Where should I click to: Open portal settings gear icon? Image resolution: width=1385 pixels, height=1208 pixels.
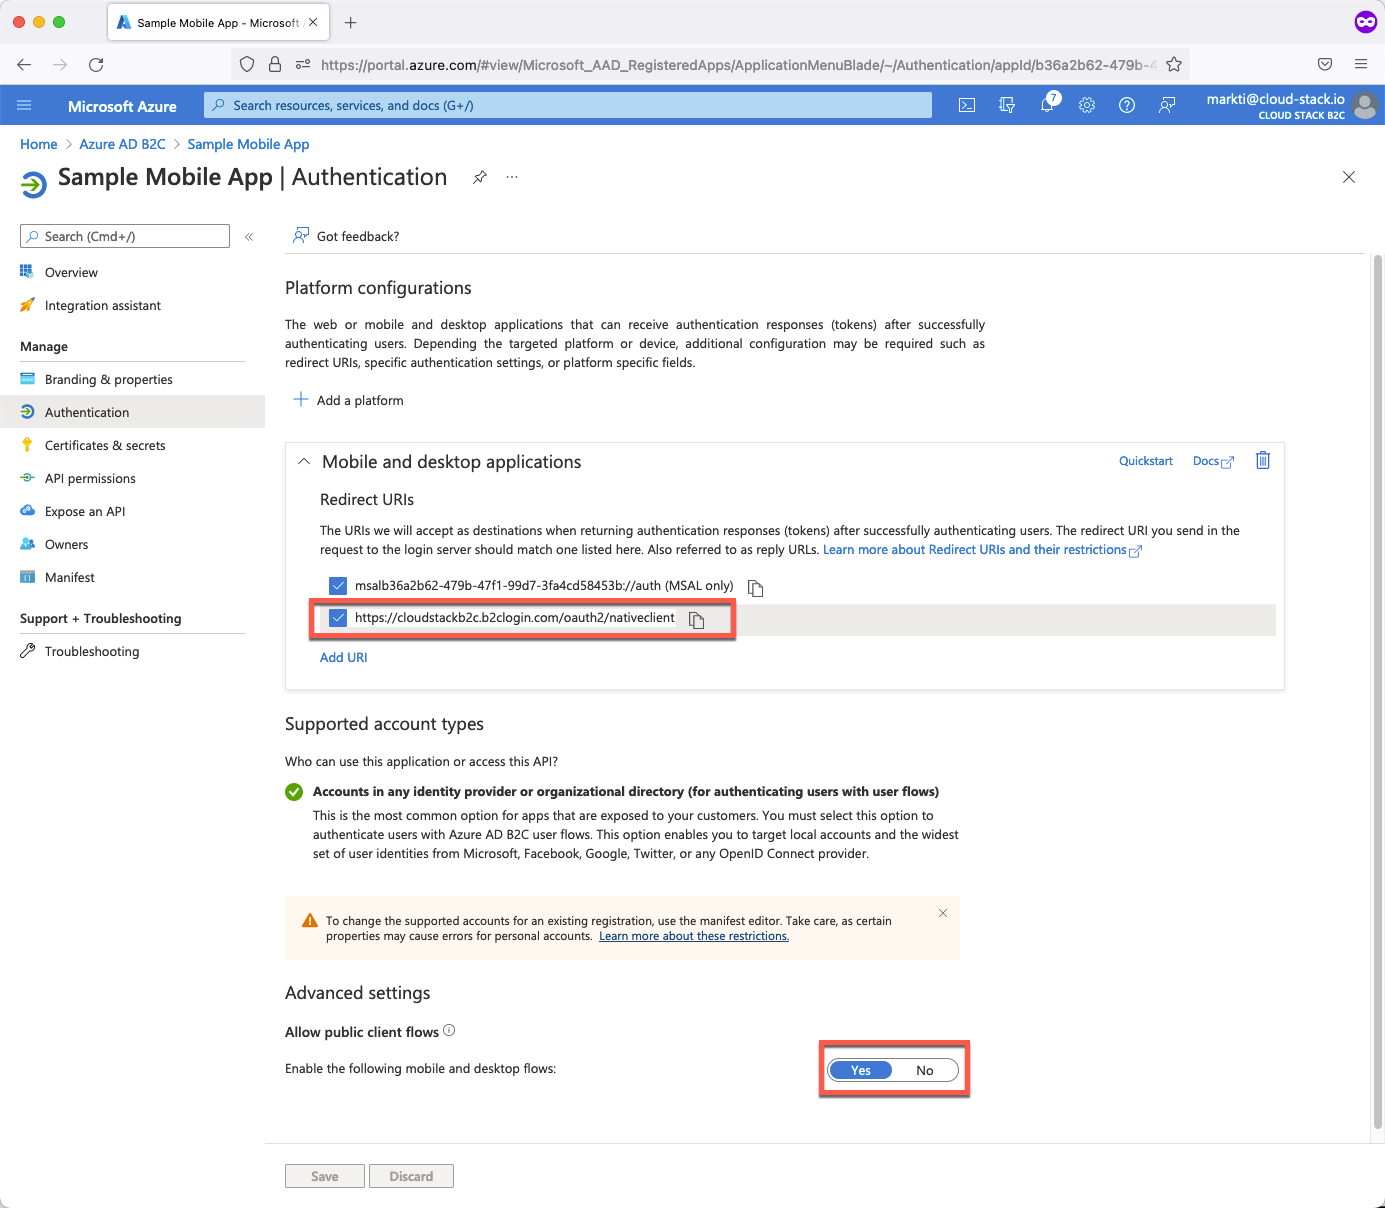[1087, 105]
